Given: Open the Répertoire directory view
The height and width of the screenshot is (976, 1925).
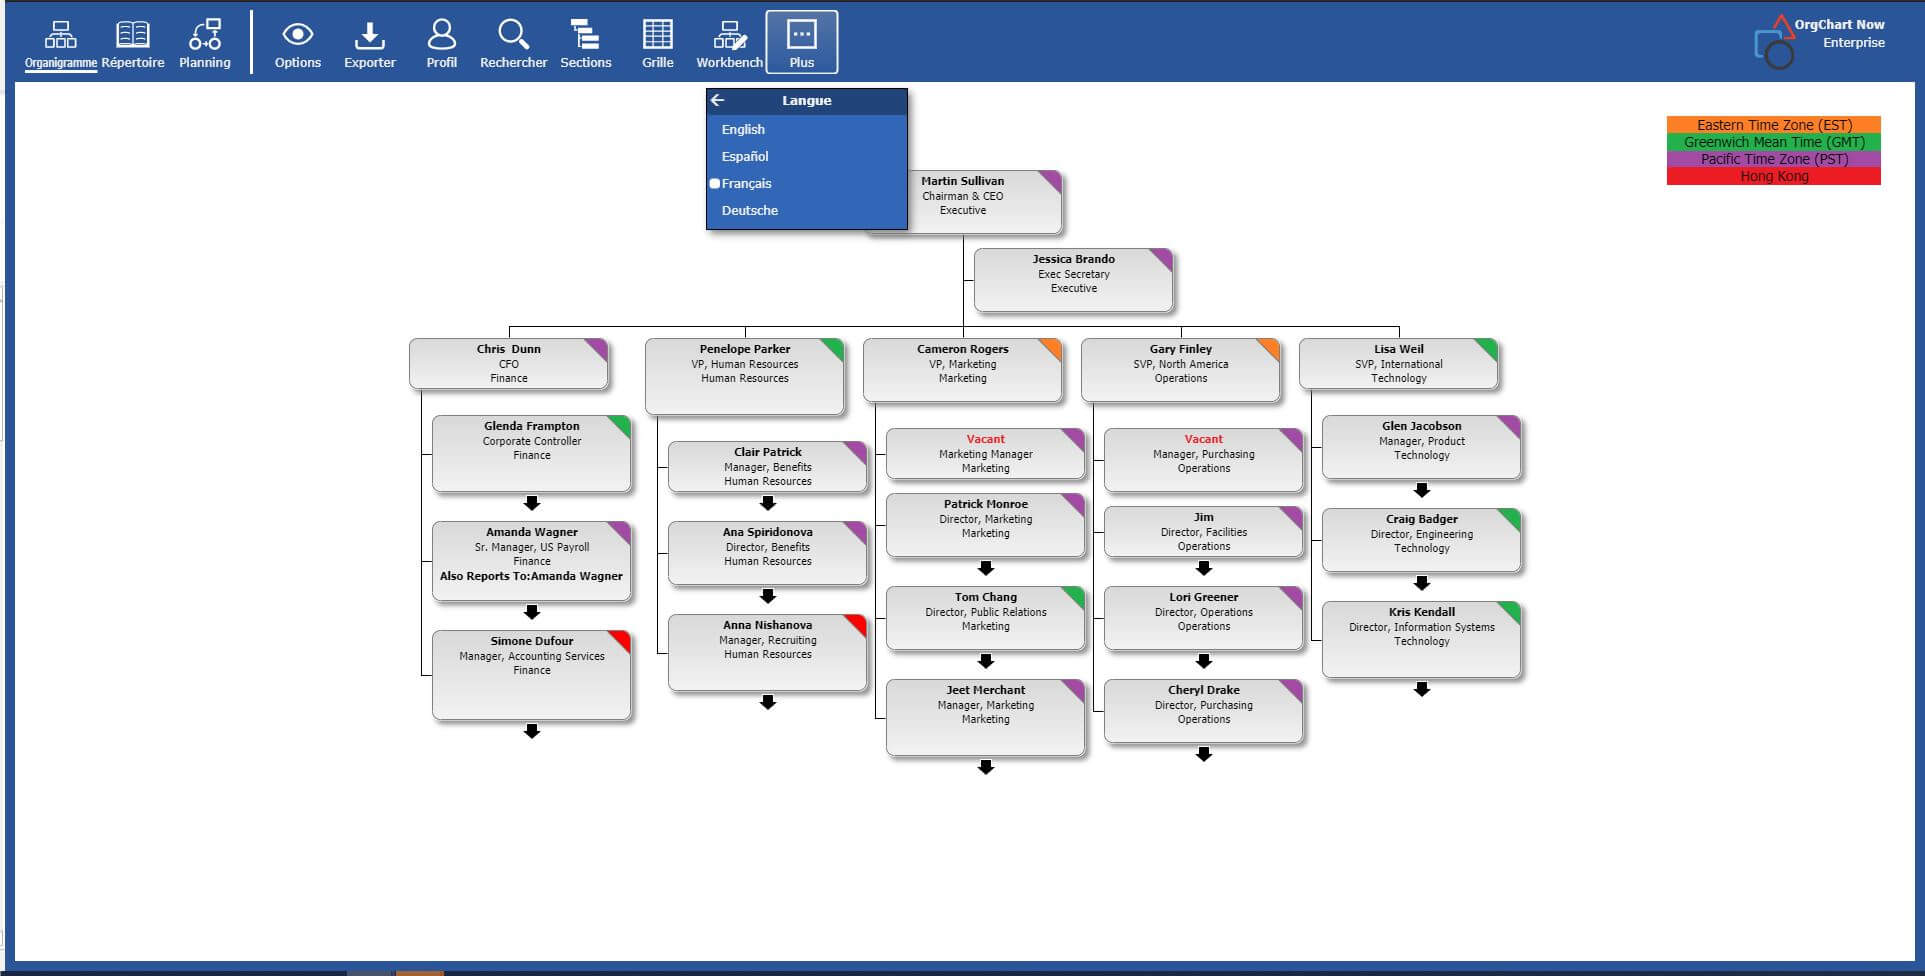Looking at the screenshot, I should (132, 45).
